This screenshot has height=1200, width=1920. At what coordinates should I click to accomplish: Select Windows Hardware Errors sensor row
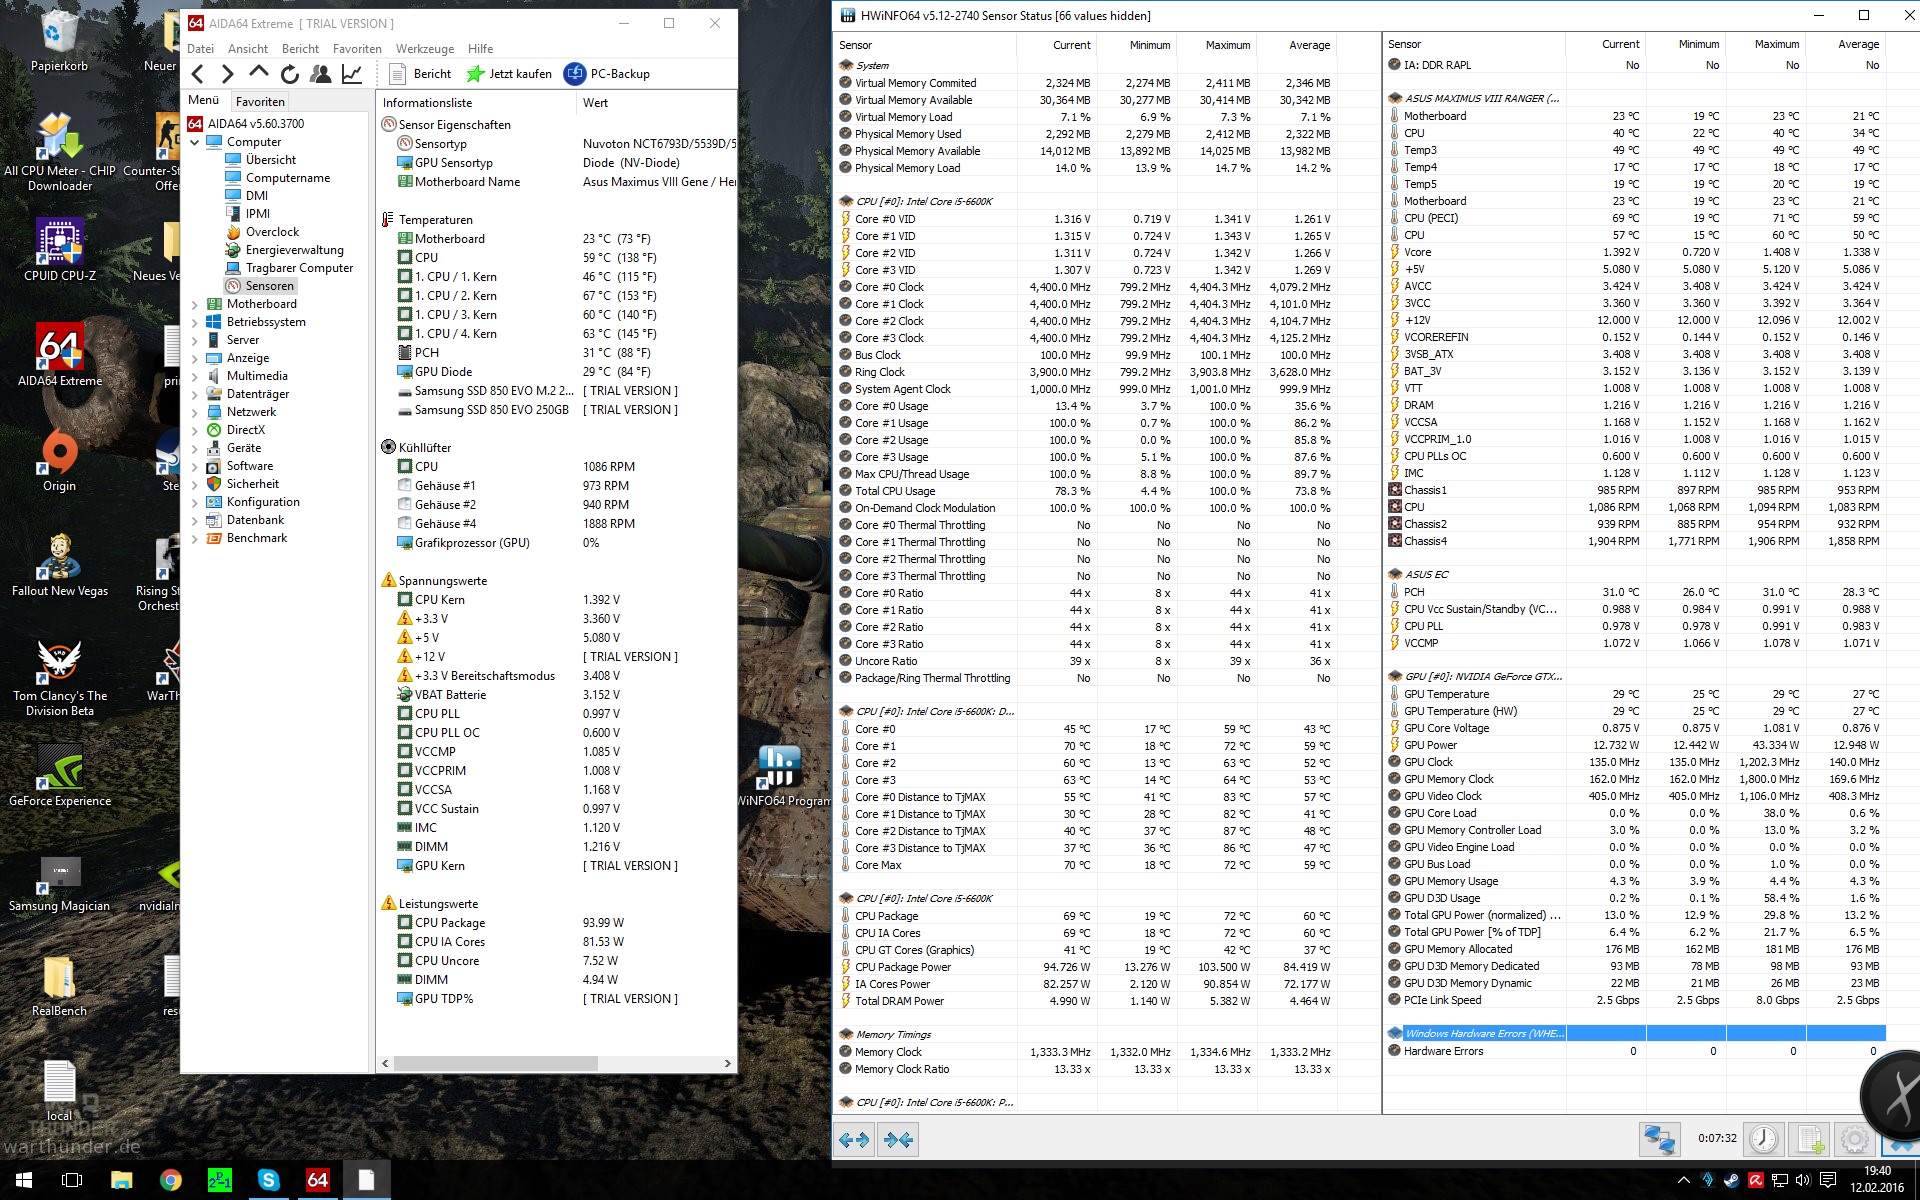click(x=1483, y=1033)
